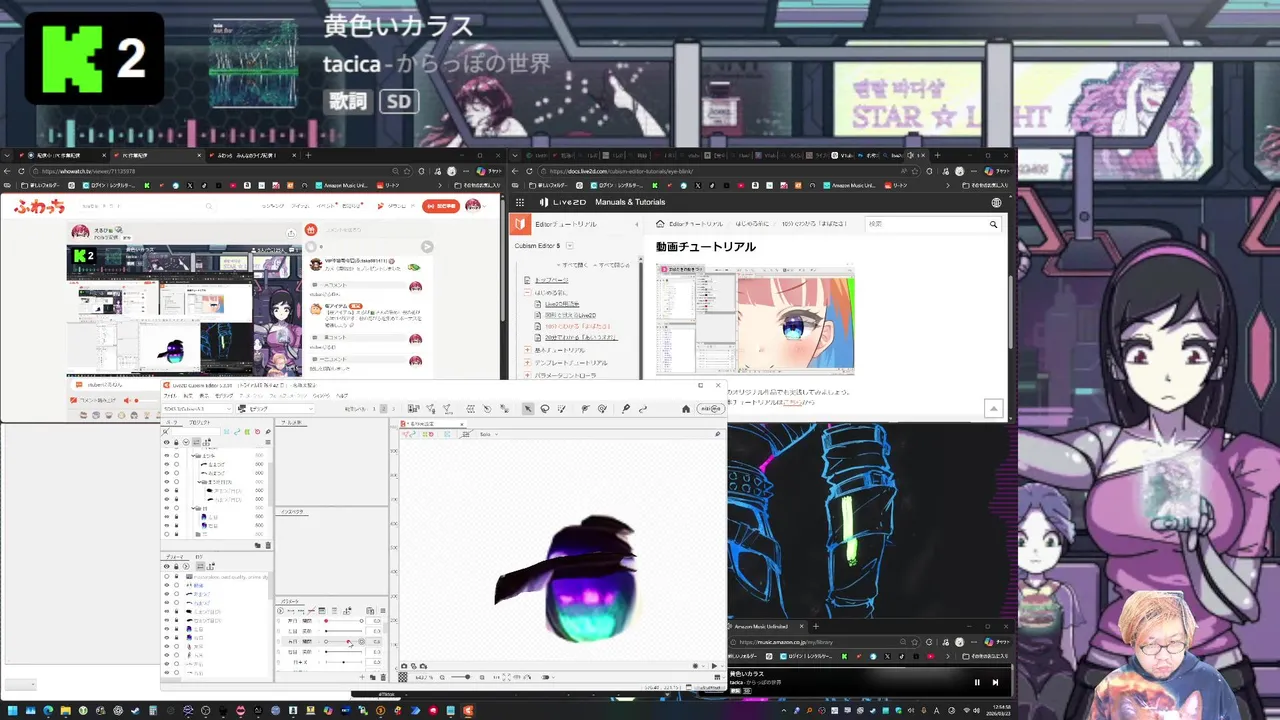Screen dimensions: 1280x720
Task: Expand the パラメータコントローラ section
Action: pyautogui.click(x=527, y=375)
